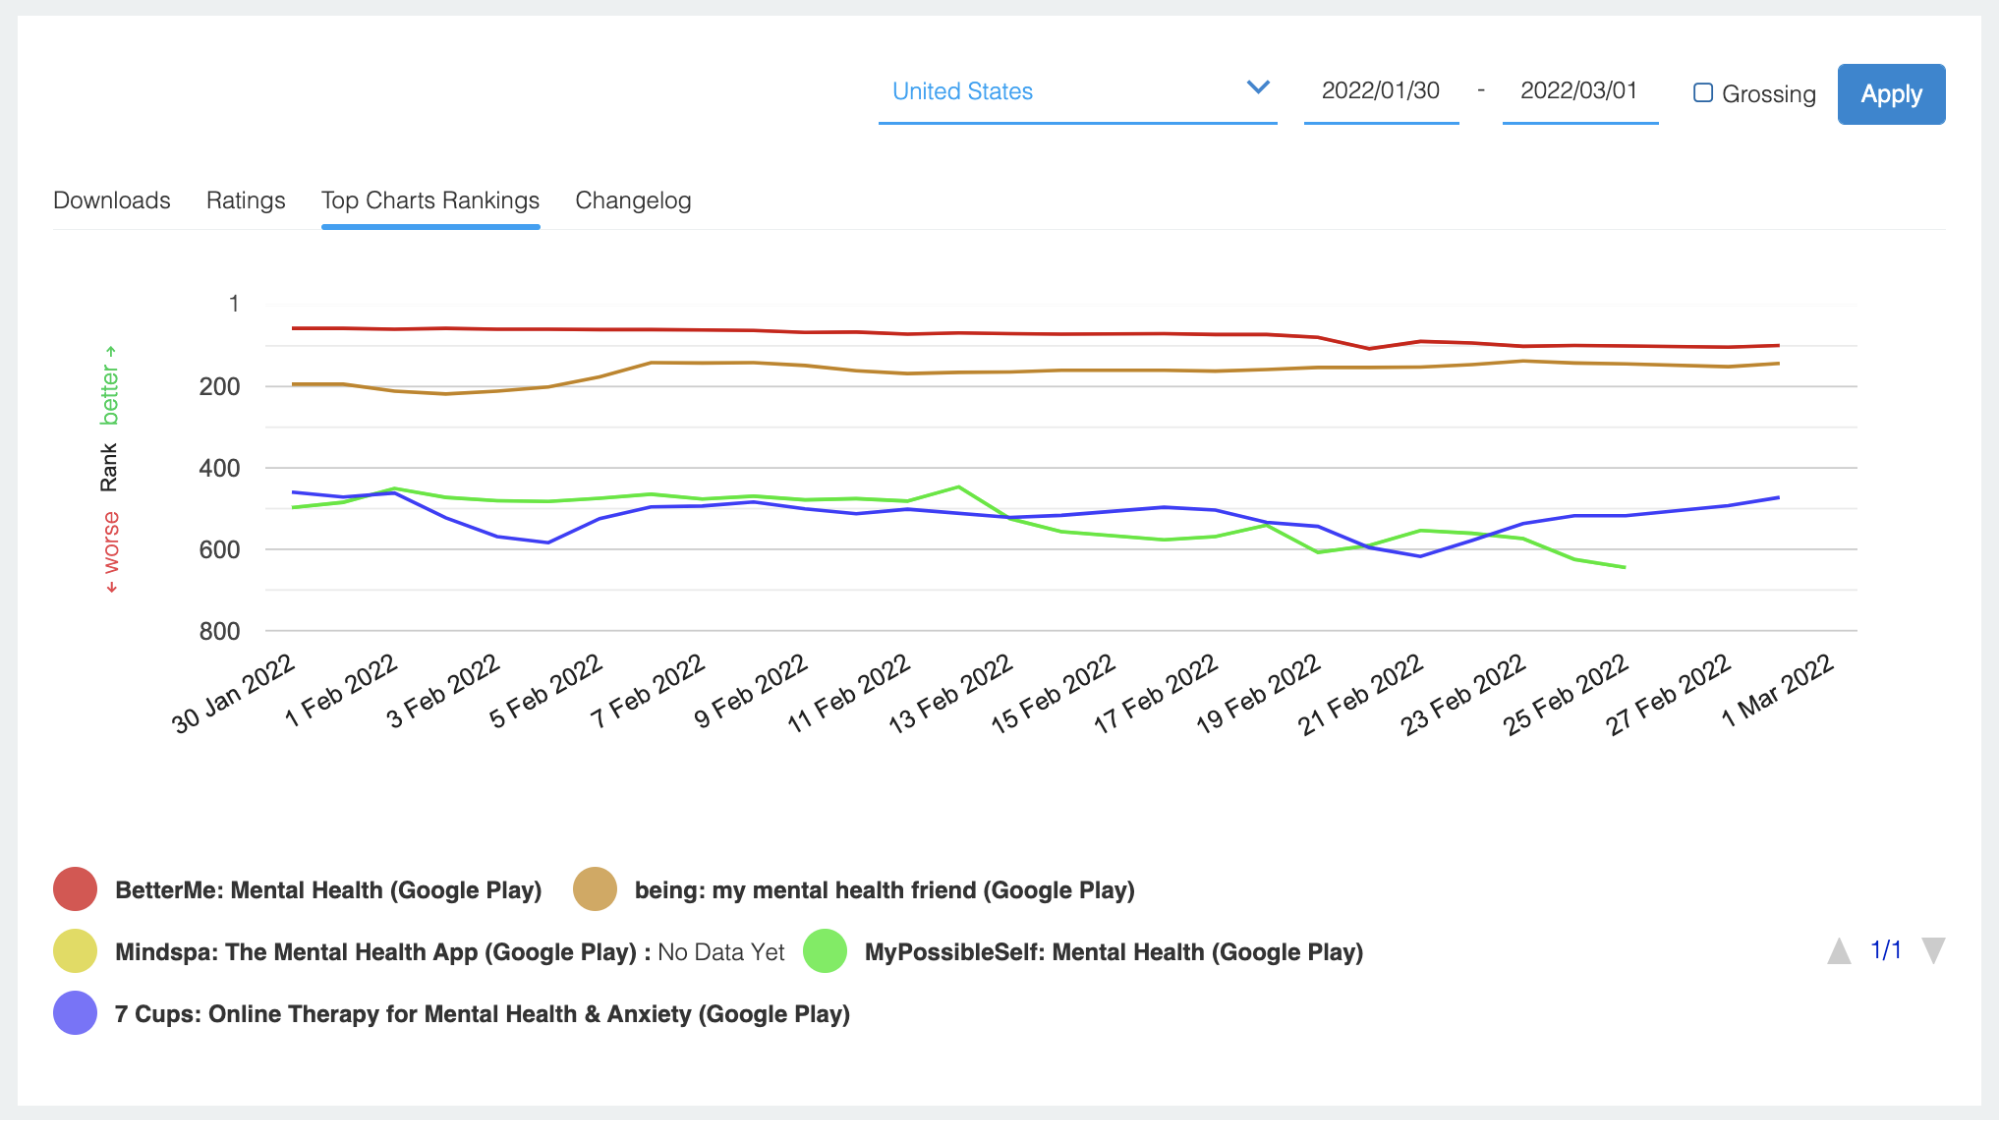Toggle MyPossibleSelf: Mental Health series label
The image size is (1999, 1121).
pyautogui.click(x=1113, y=952)
